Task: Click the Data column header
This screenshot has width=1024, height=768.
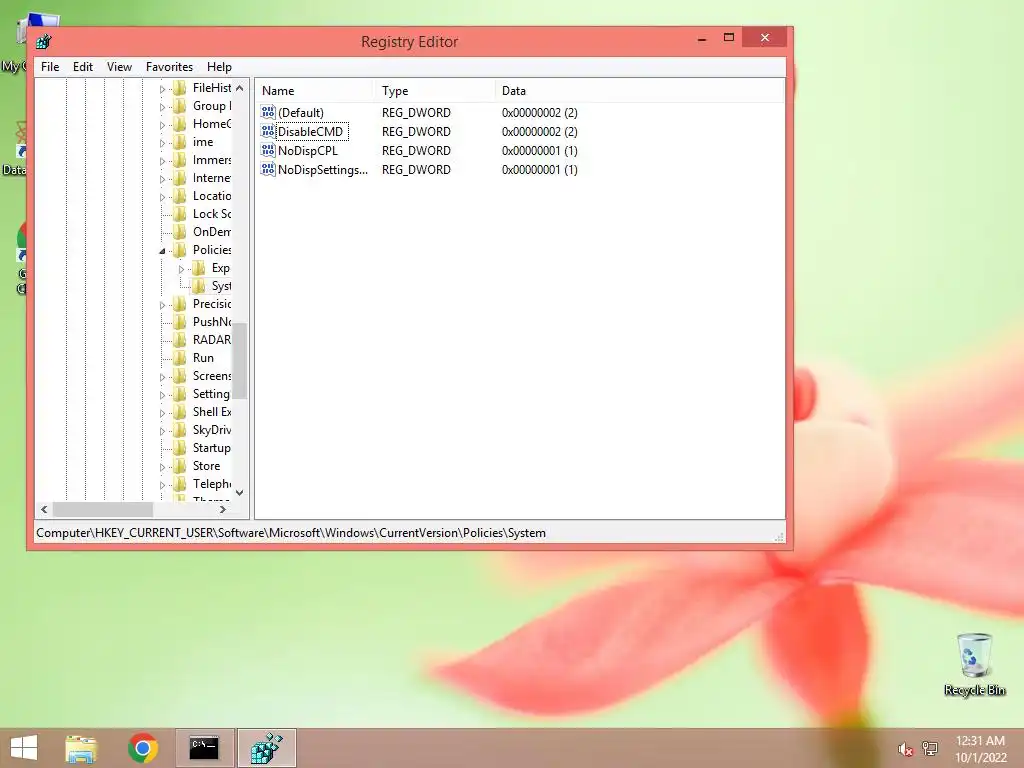Action: (x=639, y=91)
